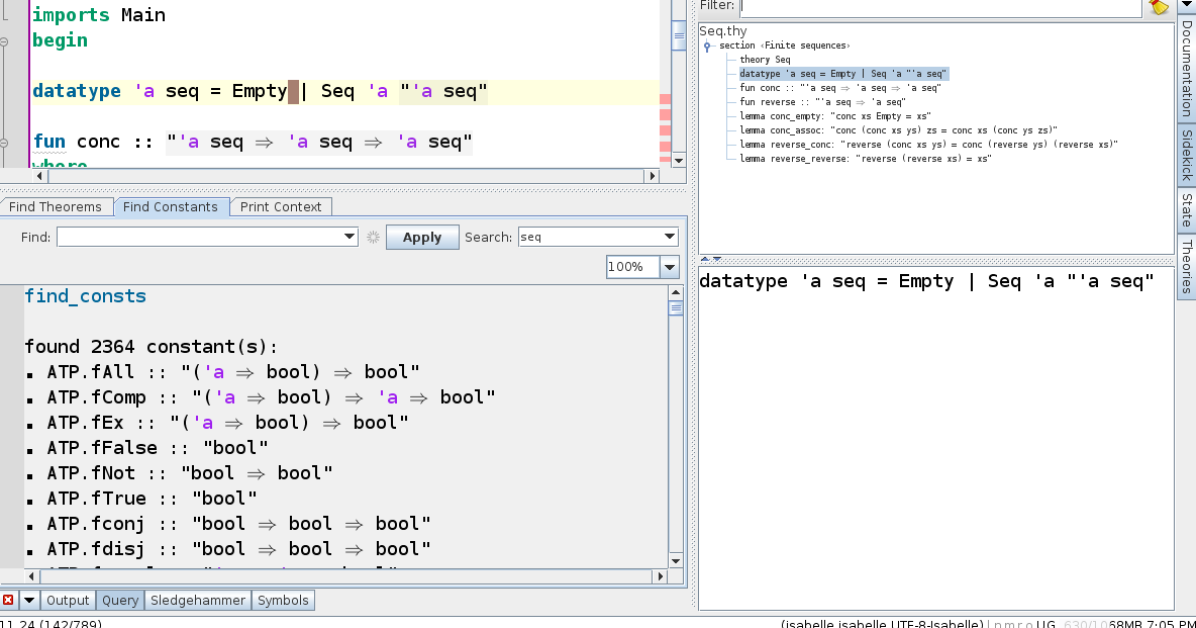Open the Sledgehammer panel
This screenshot has height=628, width=1196.
click(x=197, y=600)
